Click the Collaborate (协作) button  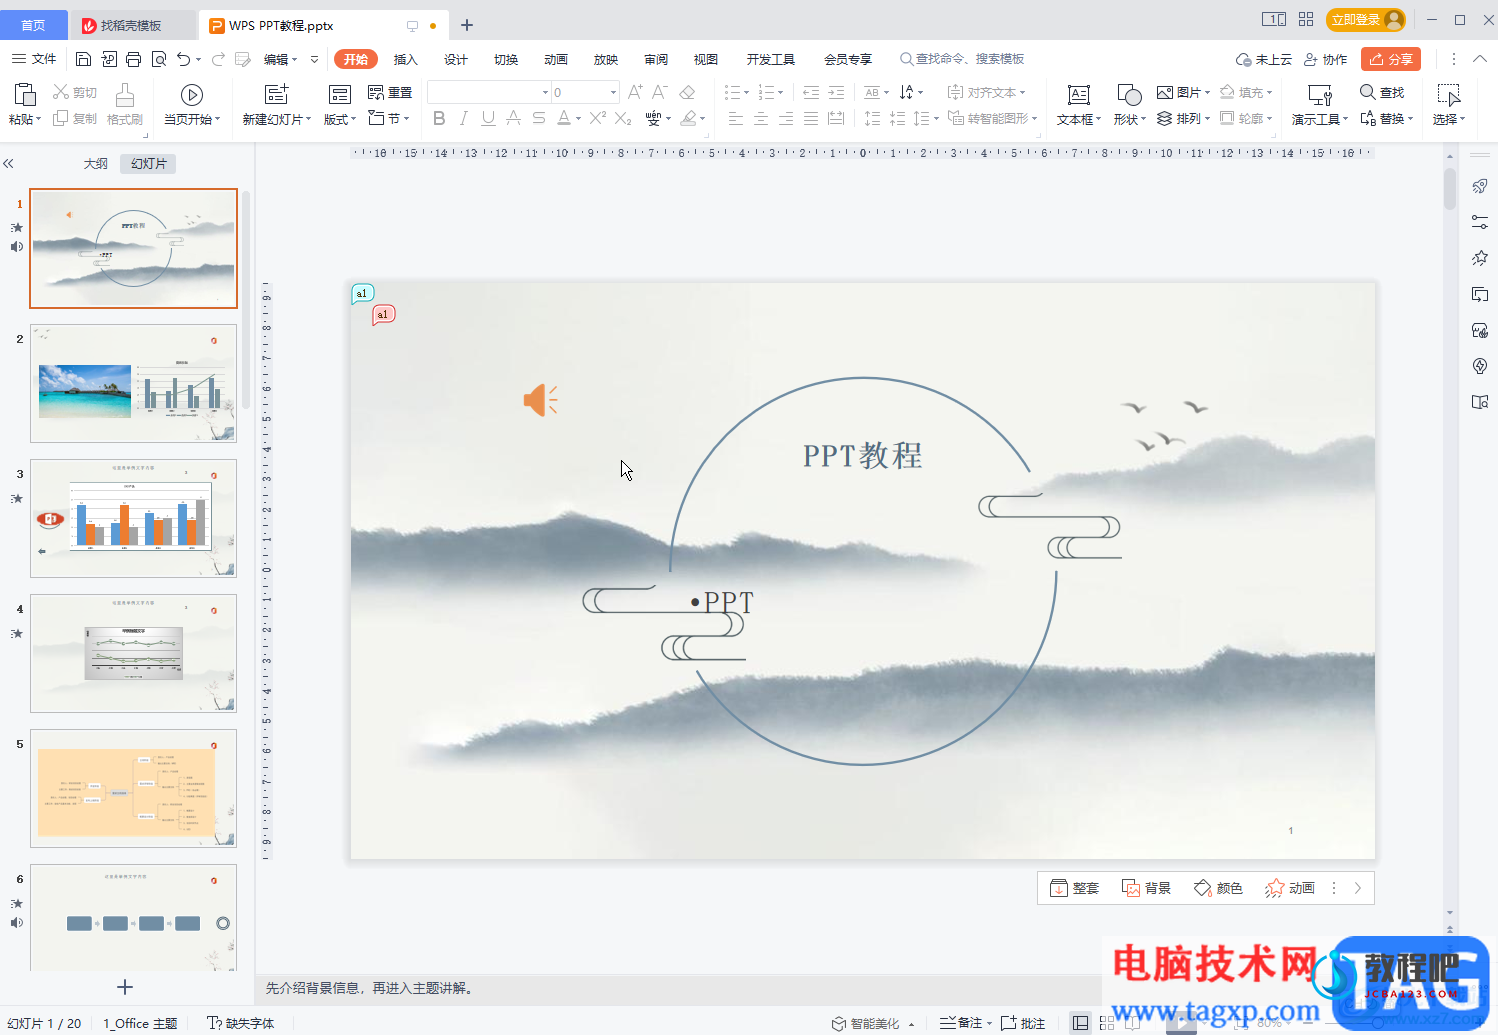pos(1326,59)
